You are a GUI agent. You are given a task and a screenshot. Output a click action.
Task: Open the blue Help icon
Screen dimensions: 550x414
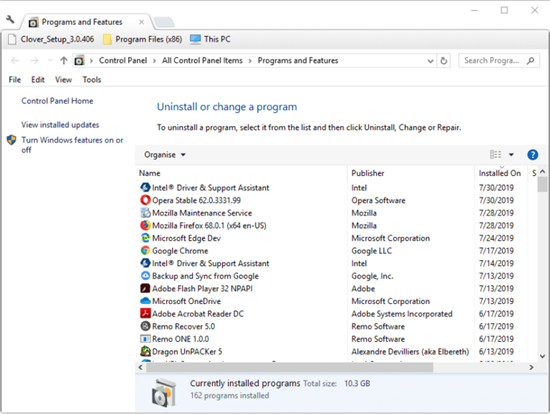click(x=532, y=155)
